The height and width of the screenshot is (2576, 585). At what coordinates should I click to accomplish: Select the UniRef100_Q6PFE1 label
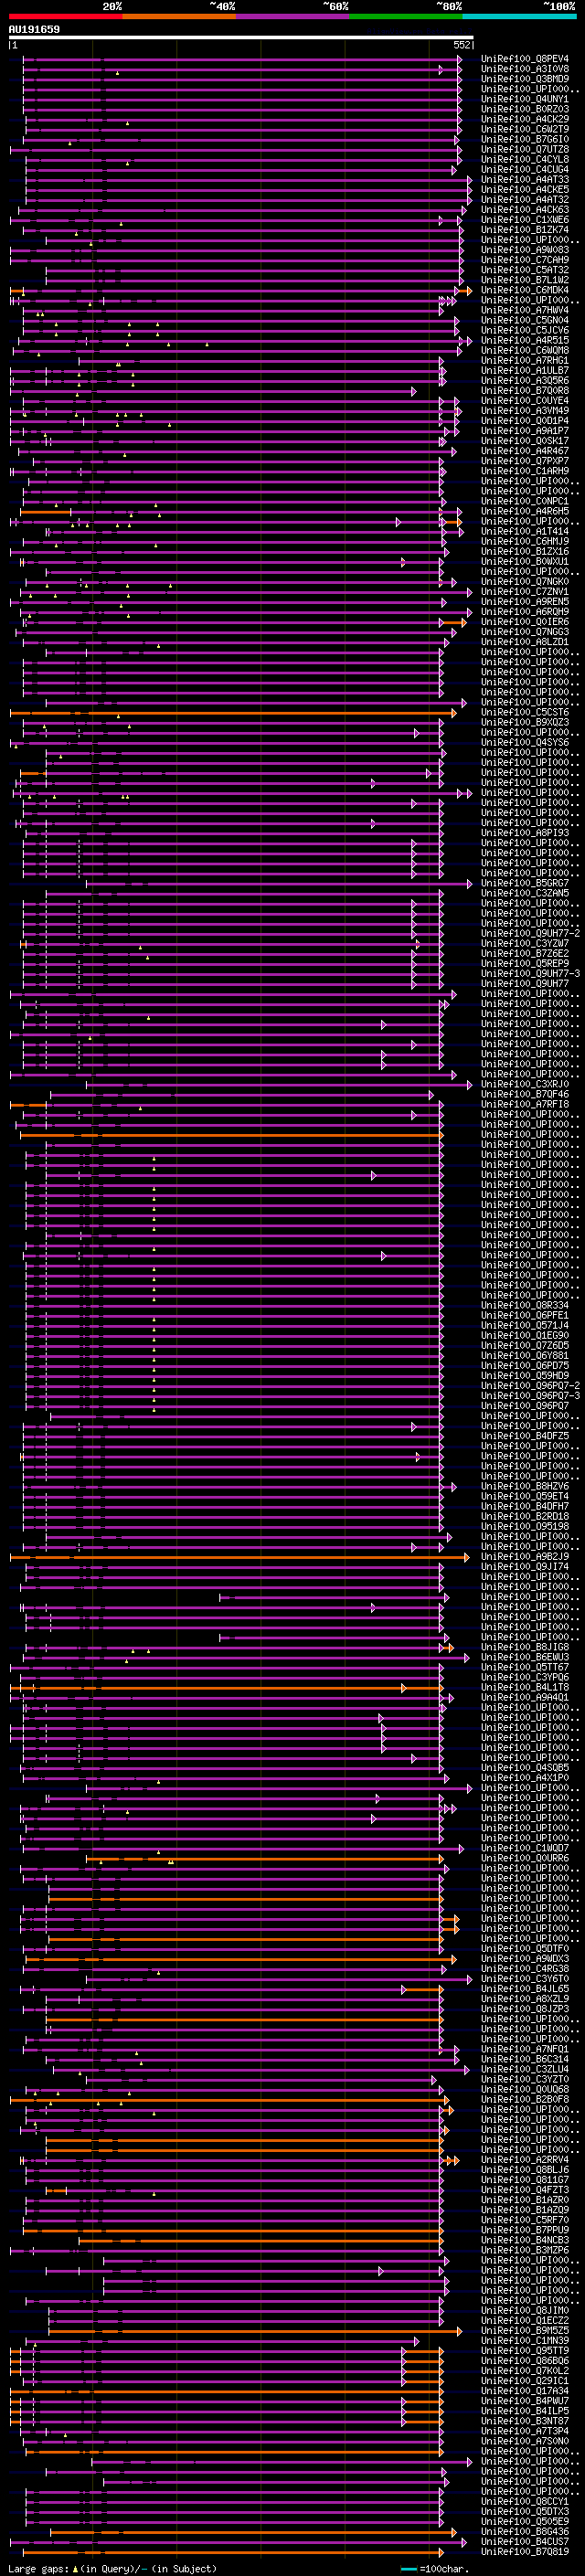525,1316
